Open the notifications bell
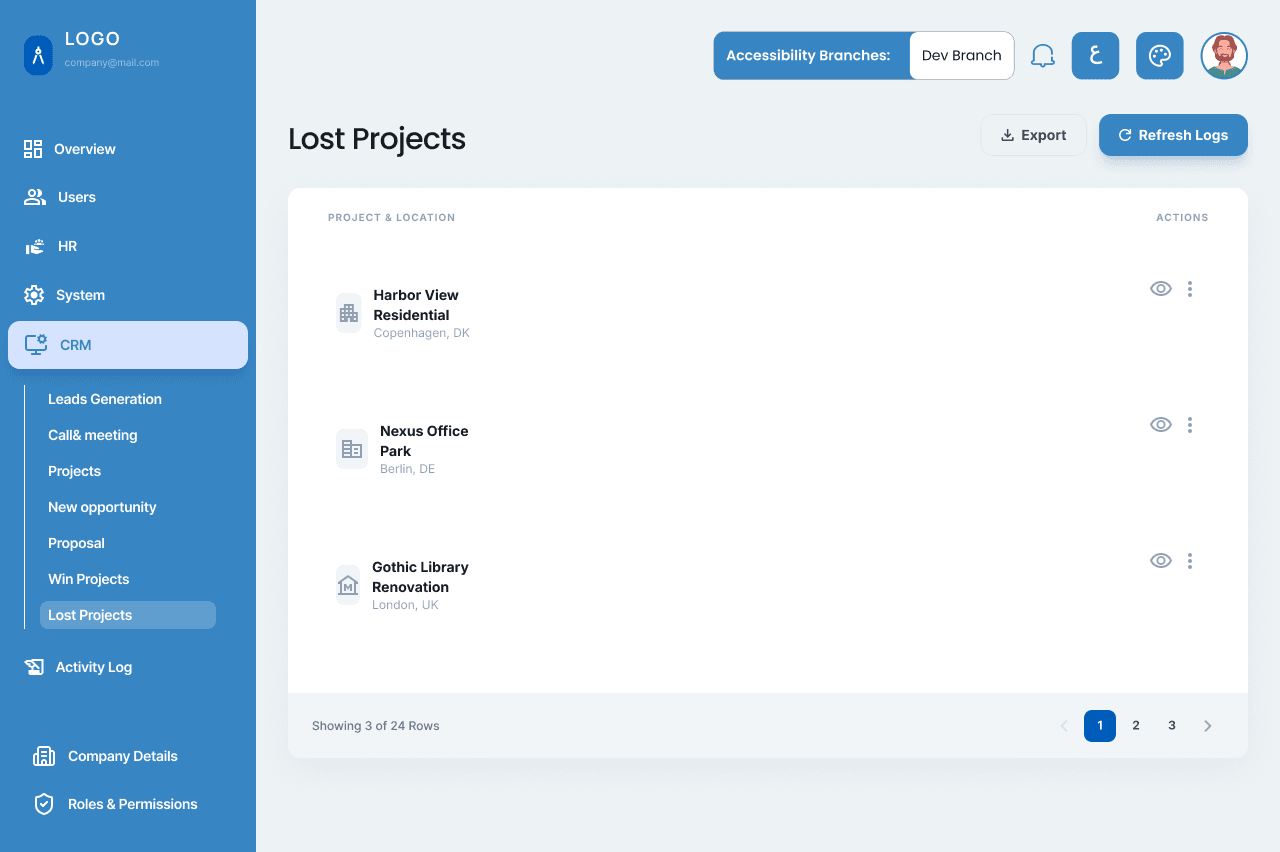 [1043, 56]
